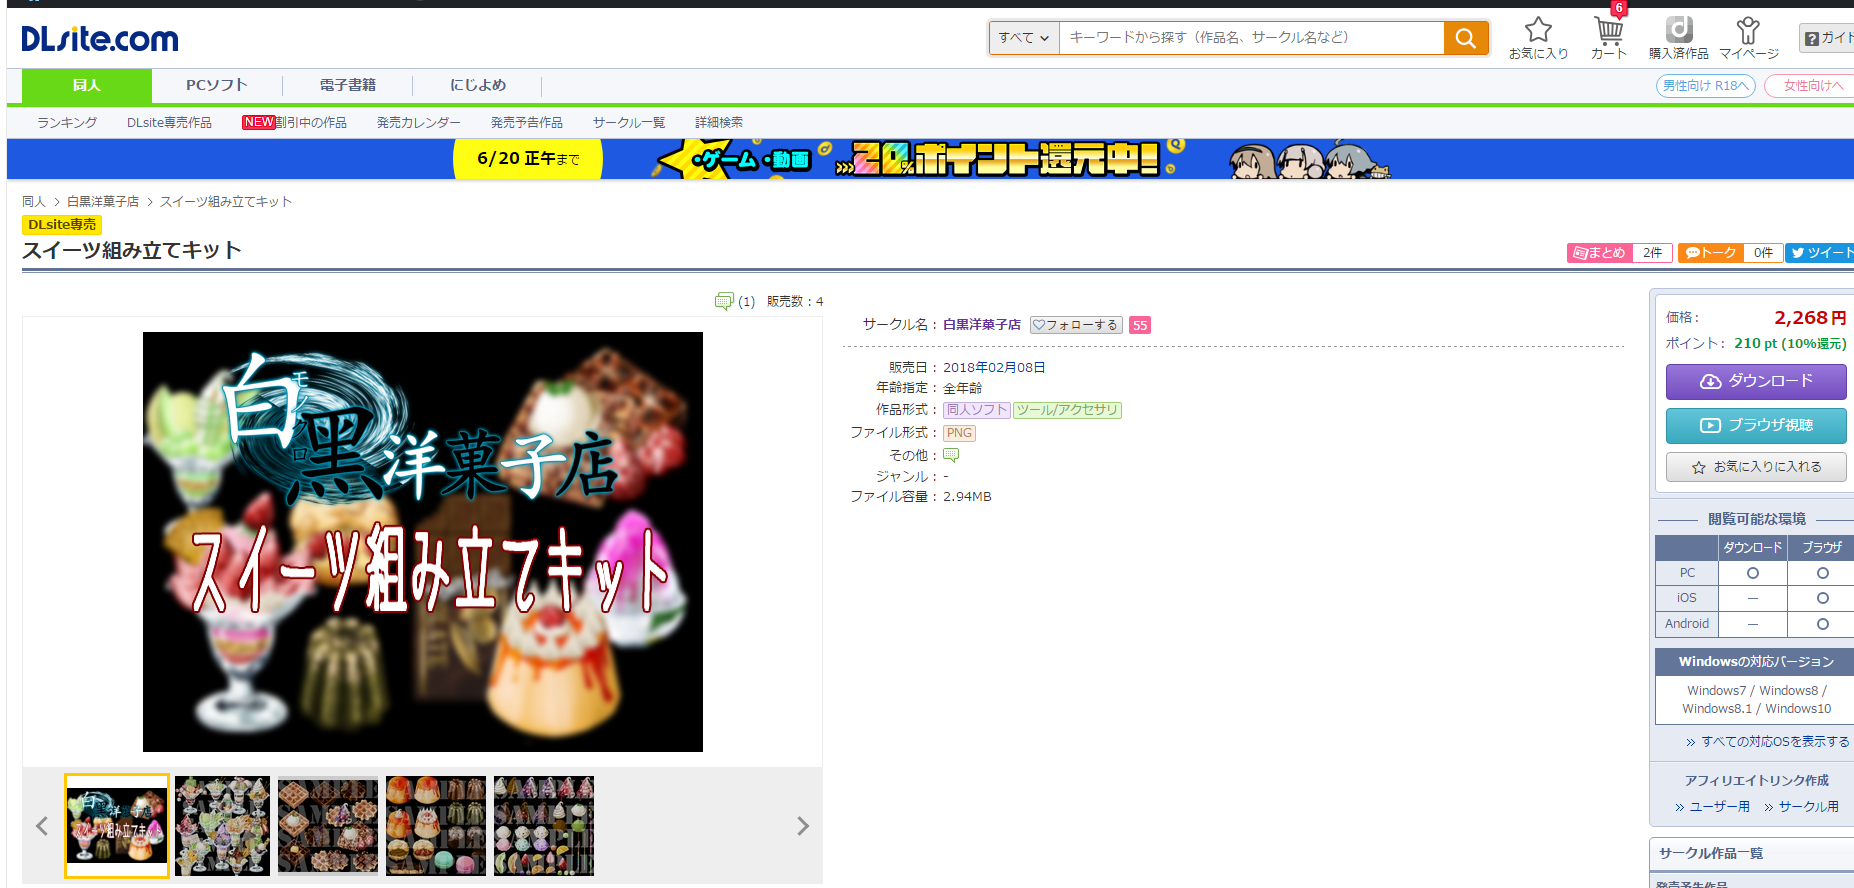Click the PNG file format tag
The image size is (1854, 888).
point(959,433)
